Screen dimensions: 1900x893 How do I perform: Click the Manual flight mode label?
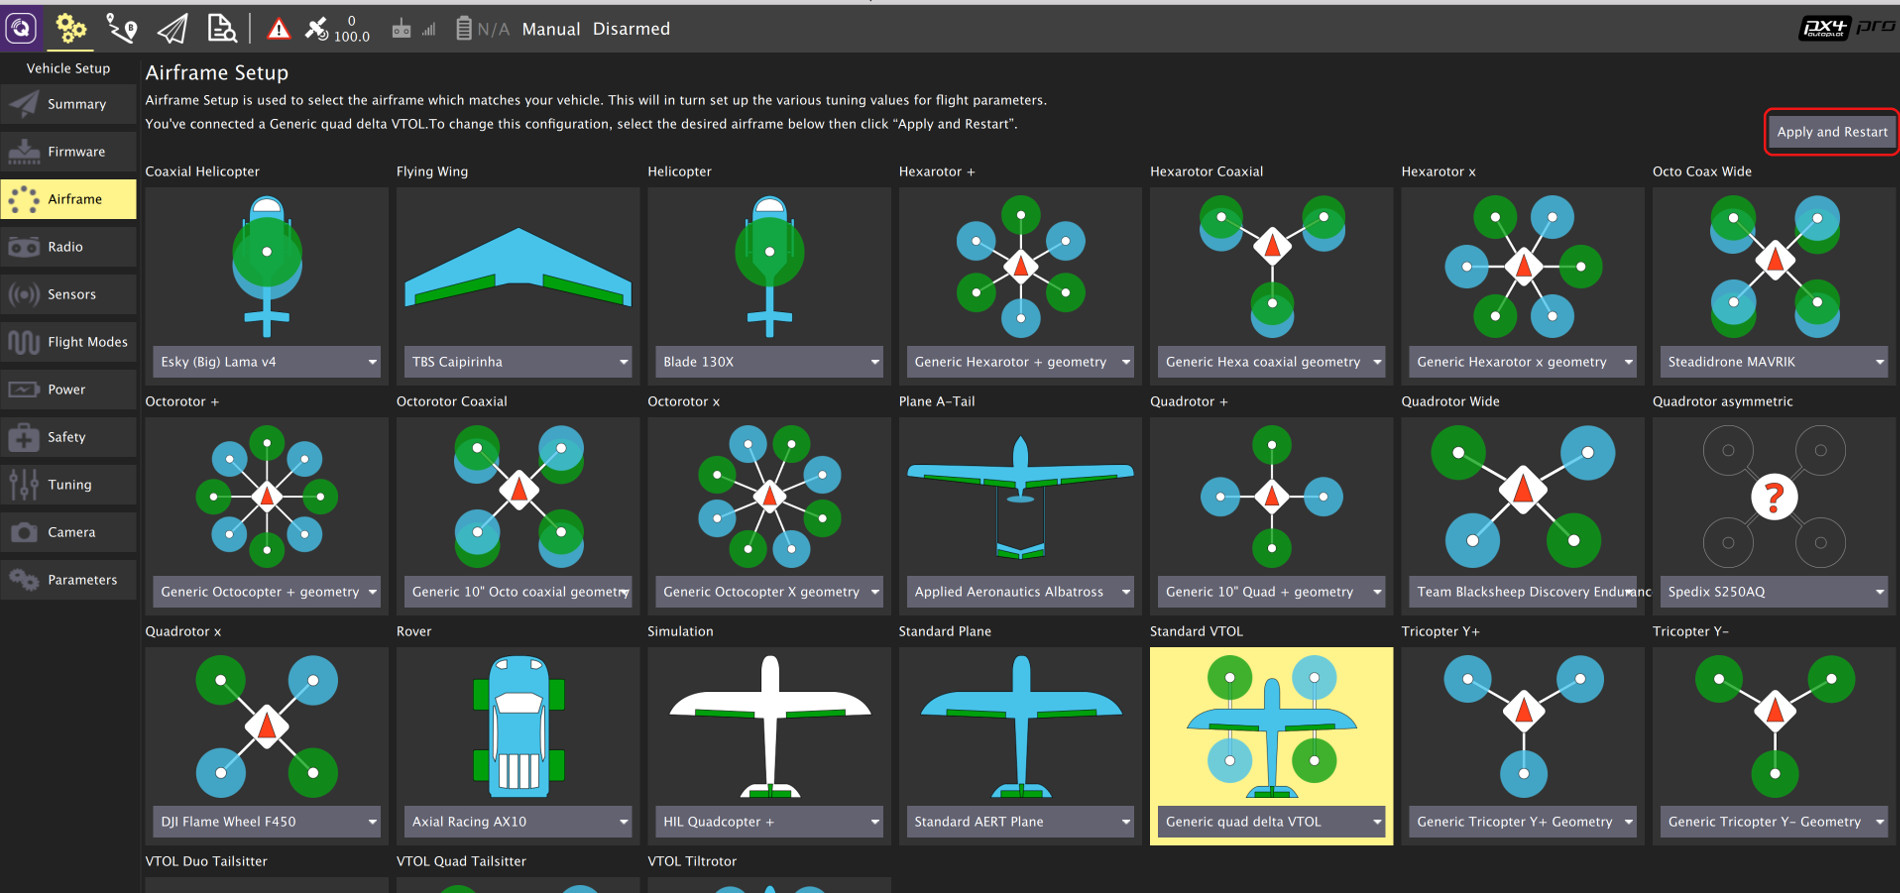coord(550,29)
